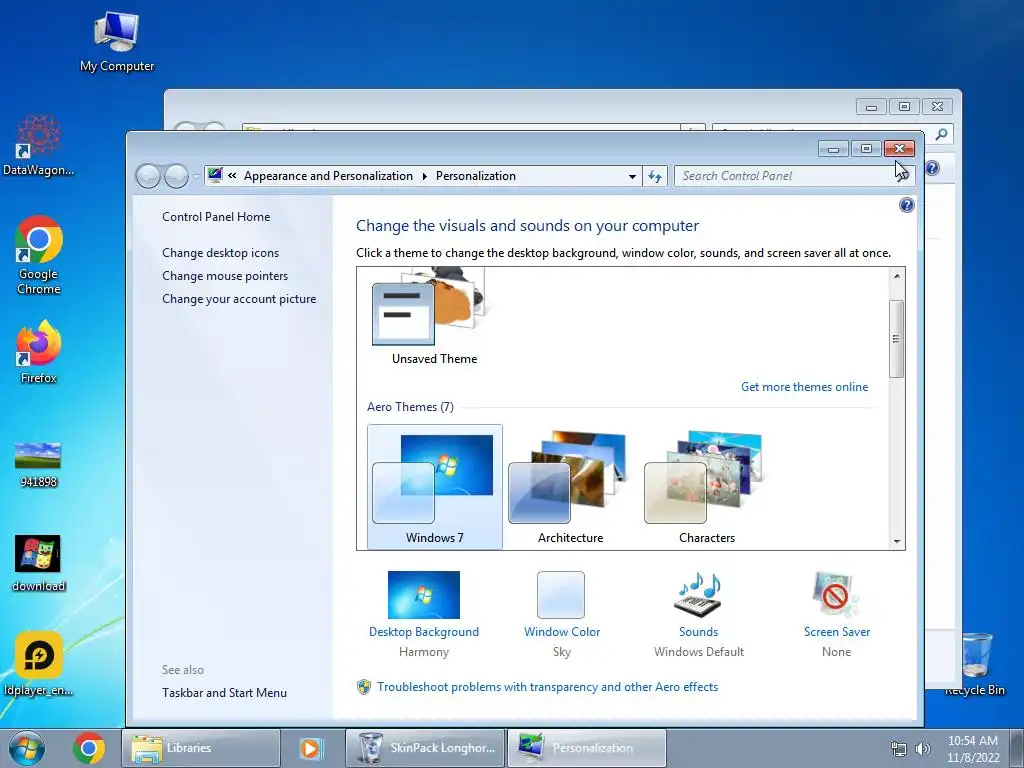Switch to Personalization taskbar button
1024x768 pixels.
point(586,748)
